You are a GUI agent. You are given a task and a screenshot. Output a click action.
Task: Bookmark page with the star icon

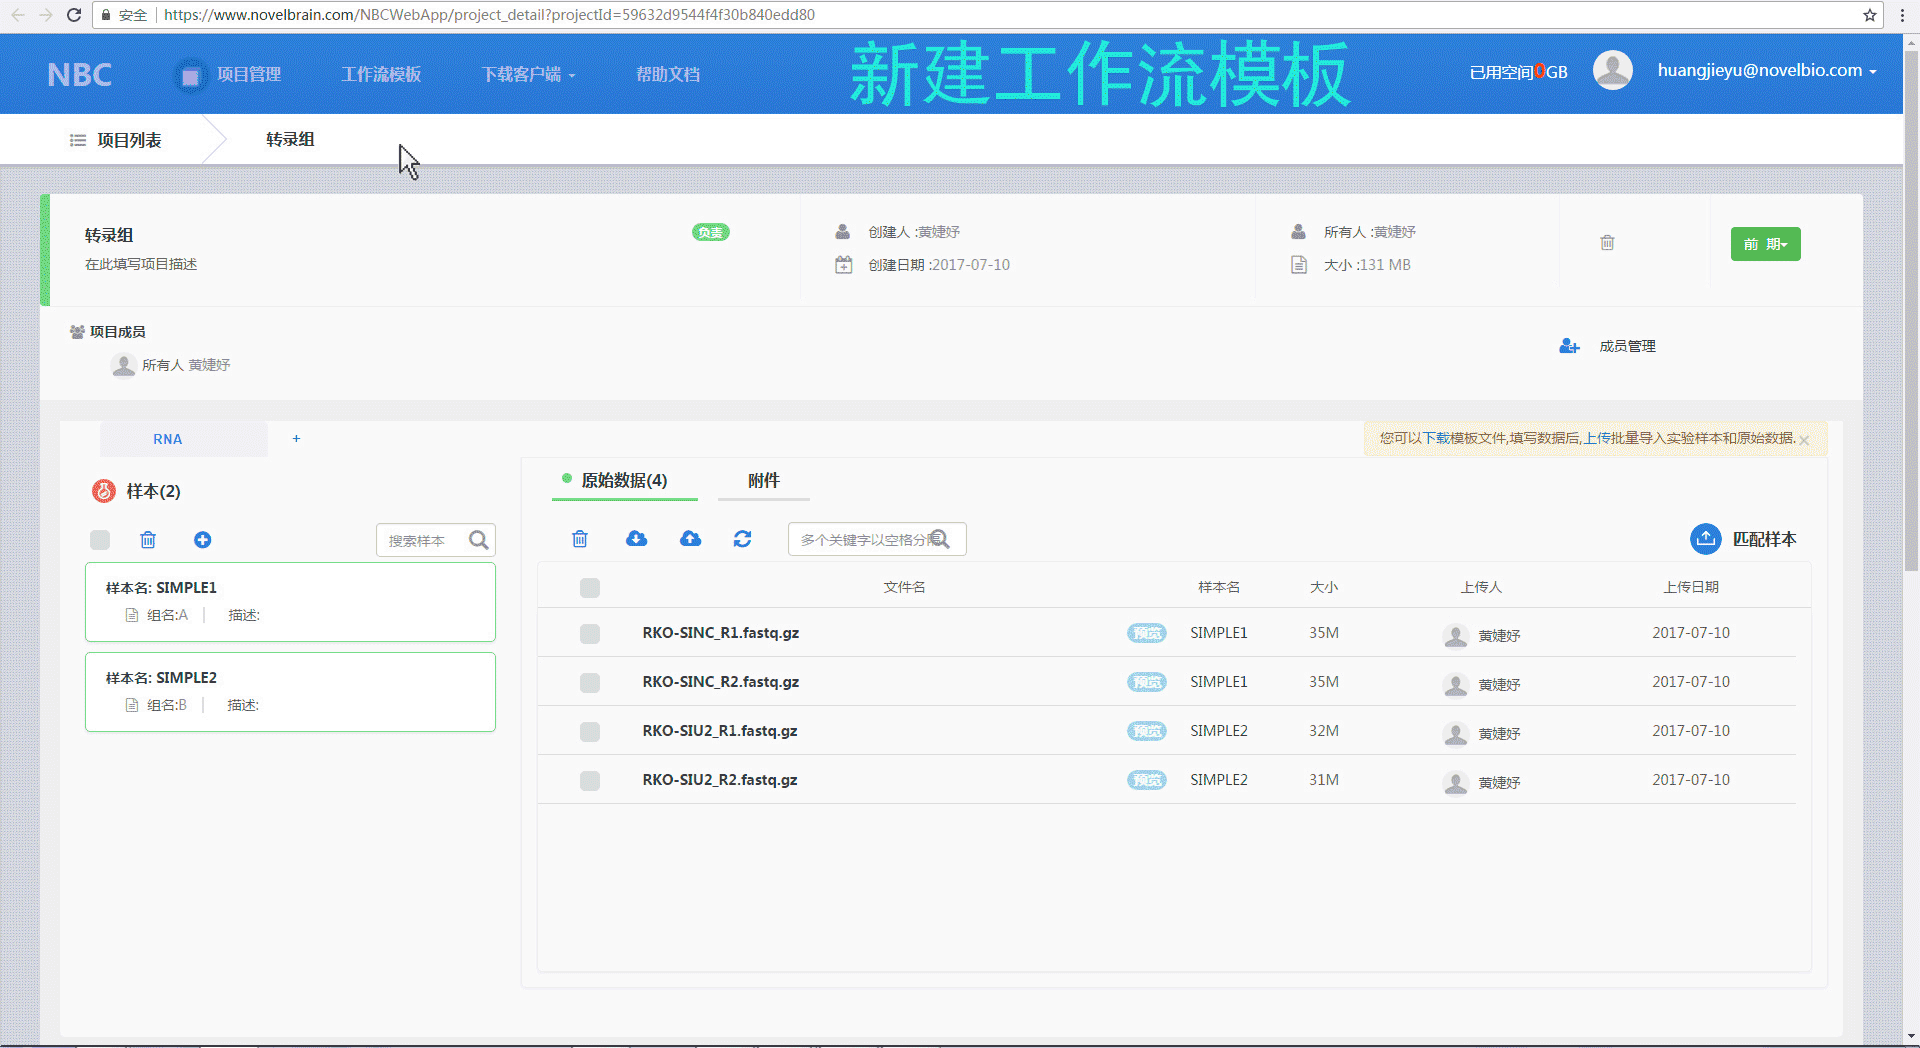tap(1869, 15)
